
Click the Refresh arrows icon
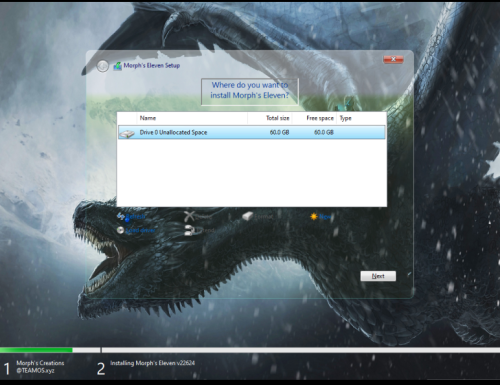click(x=121, y=217)
